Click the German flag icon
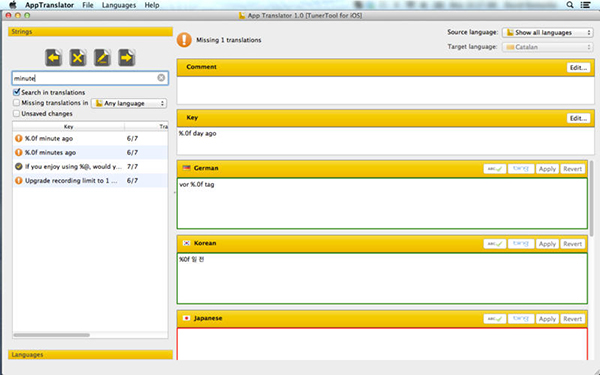The image size is (600, 375). 186,168
